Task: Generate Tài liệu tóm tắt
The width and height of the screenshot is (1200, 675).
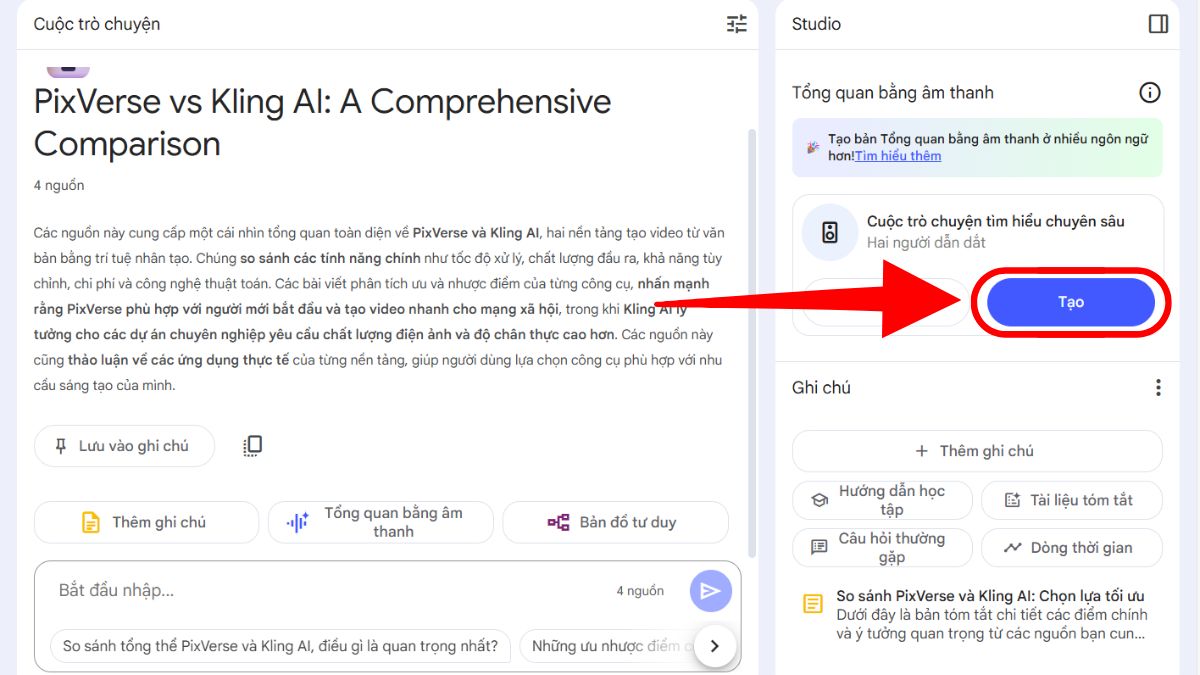Action: tap(1072, 500)
